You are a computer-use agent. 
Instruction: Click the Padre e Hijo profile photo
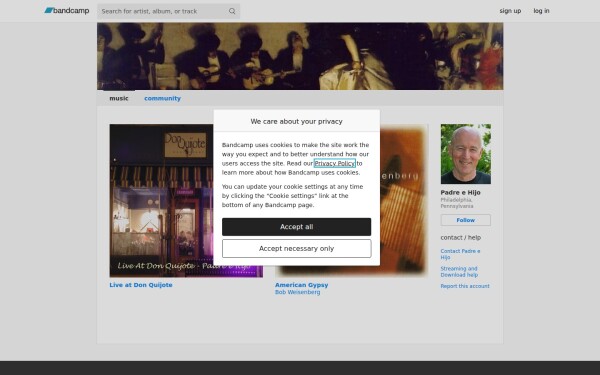466,154
